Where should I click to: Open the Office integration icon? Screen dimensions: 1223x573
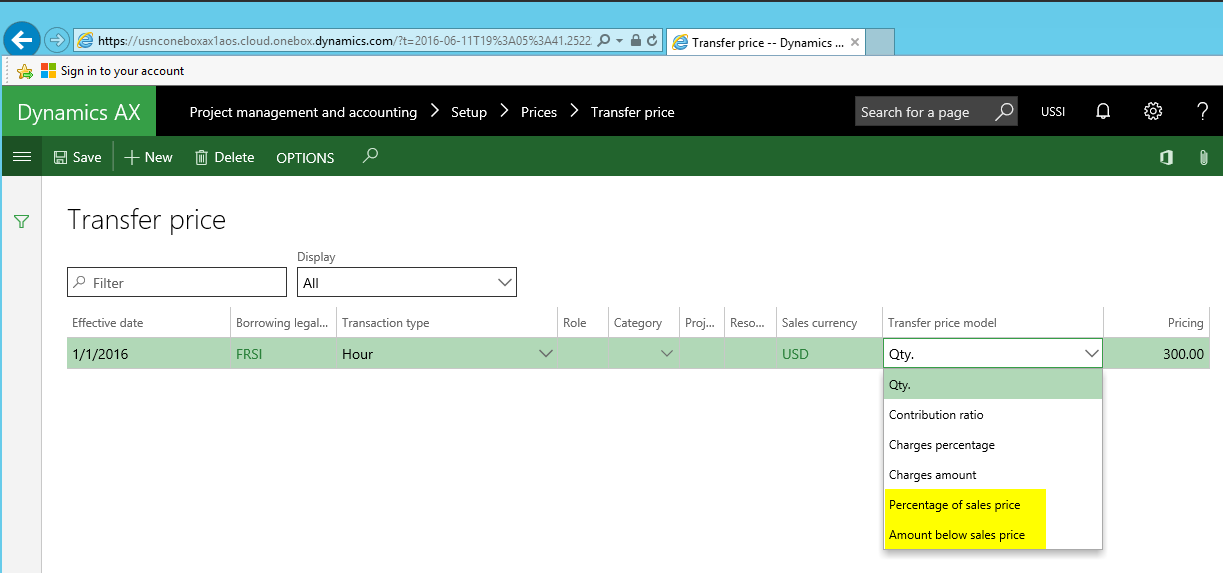(1166, 157)
